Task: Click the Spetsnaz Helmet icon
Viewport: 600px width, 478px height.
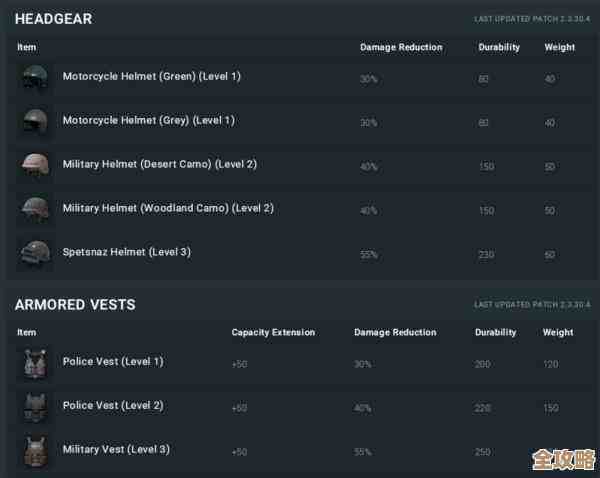Action: coord(34,254)
